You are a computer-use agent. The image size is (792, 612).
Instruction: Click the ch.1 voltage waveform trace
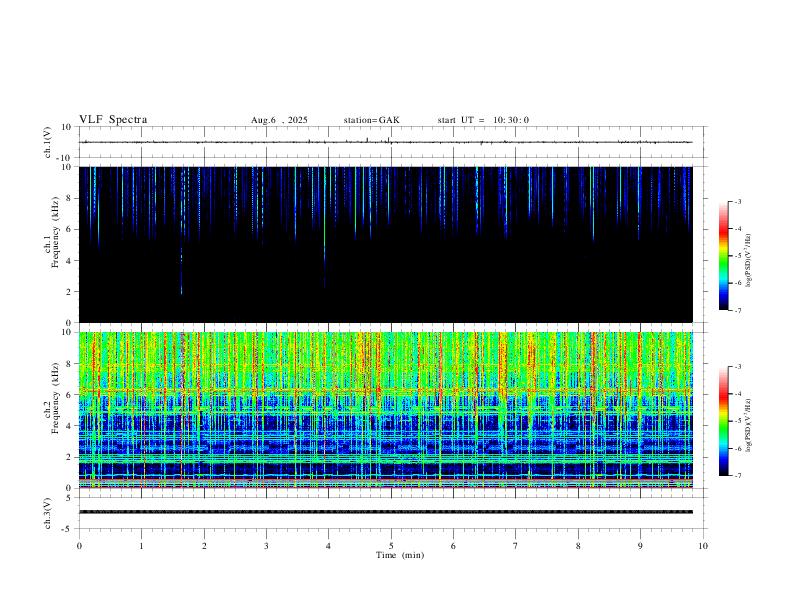(x=385, y=142)
